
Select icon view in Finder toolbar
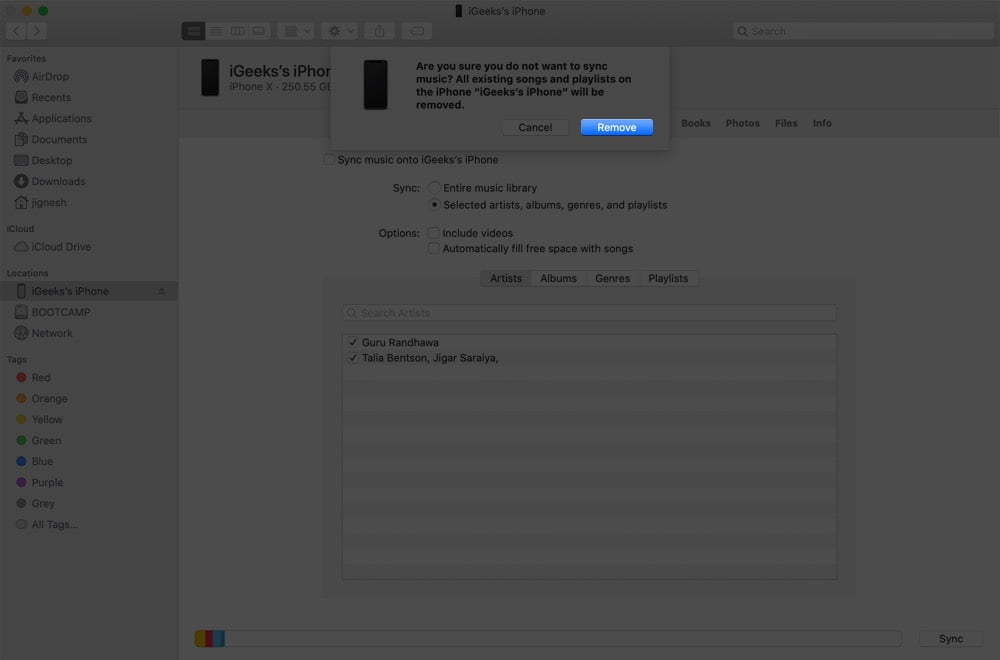pos(193,31)
